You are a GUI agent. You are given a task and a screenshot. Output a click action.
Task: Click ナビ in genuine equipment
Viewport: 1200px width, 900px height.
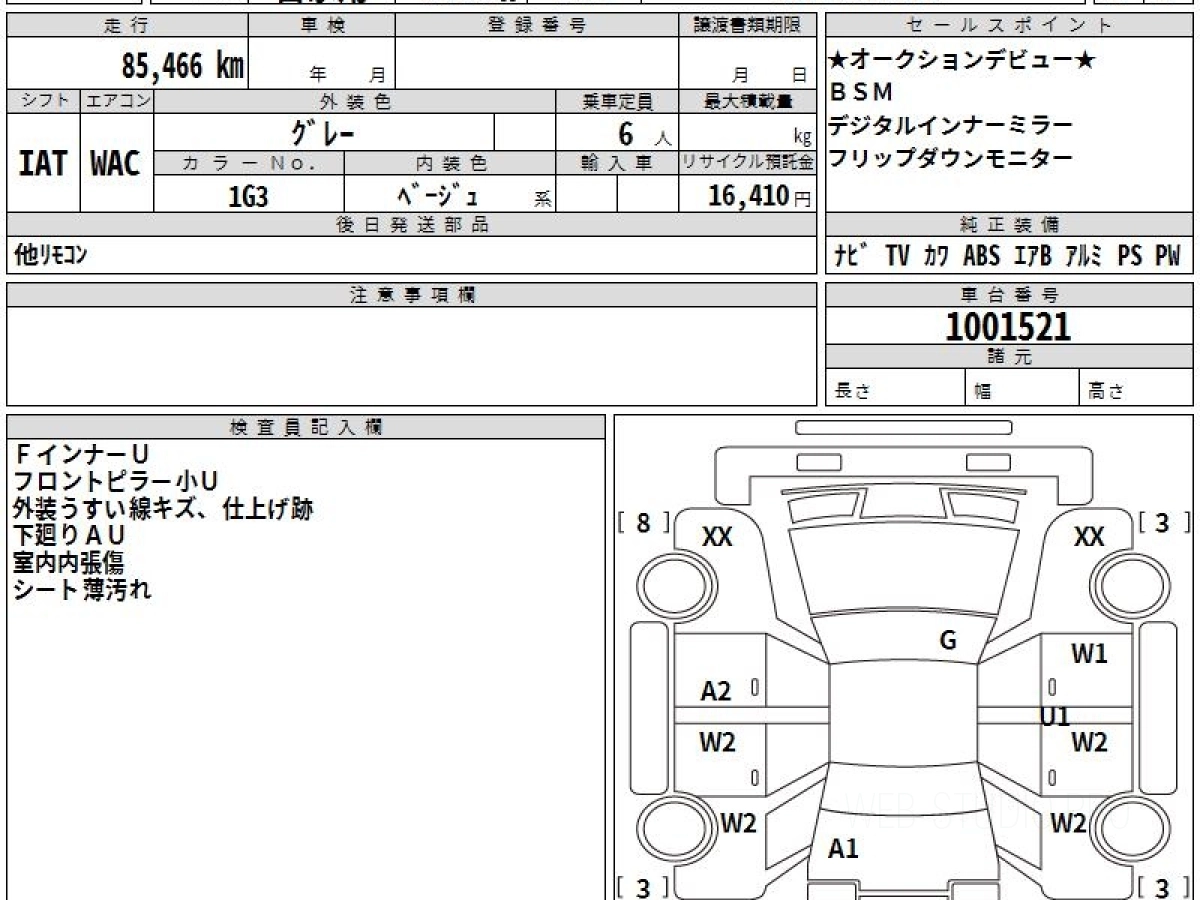[852, 256]
